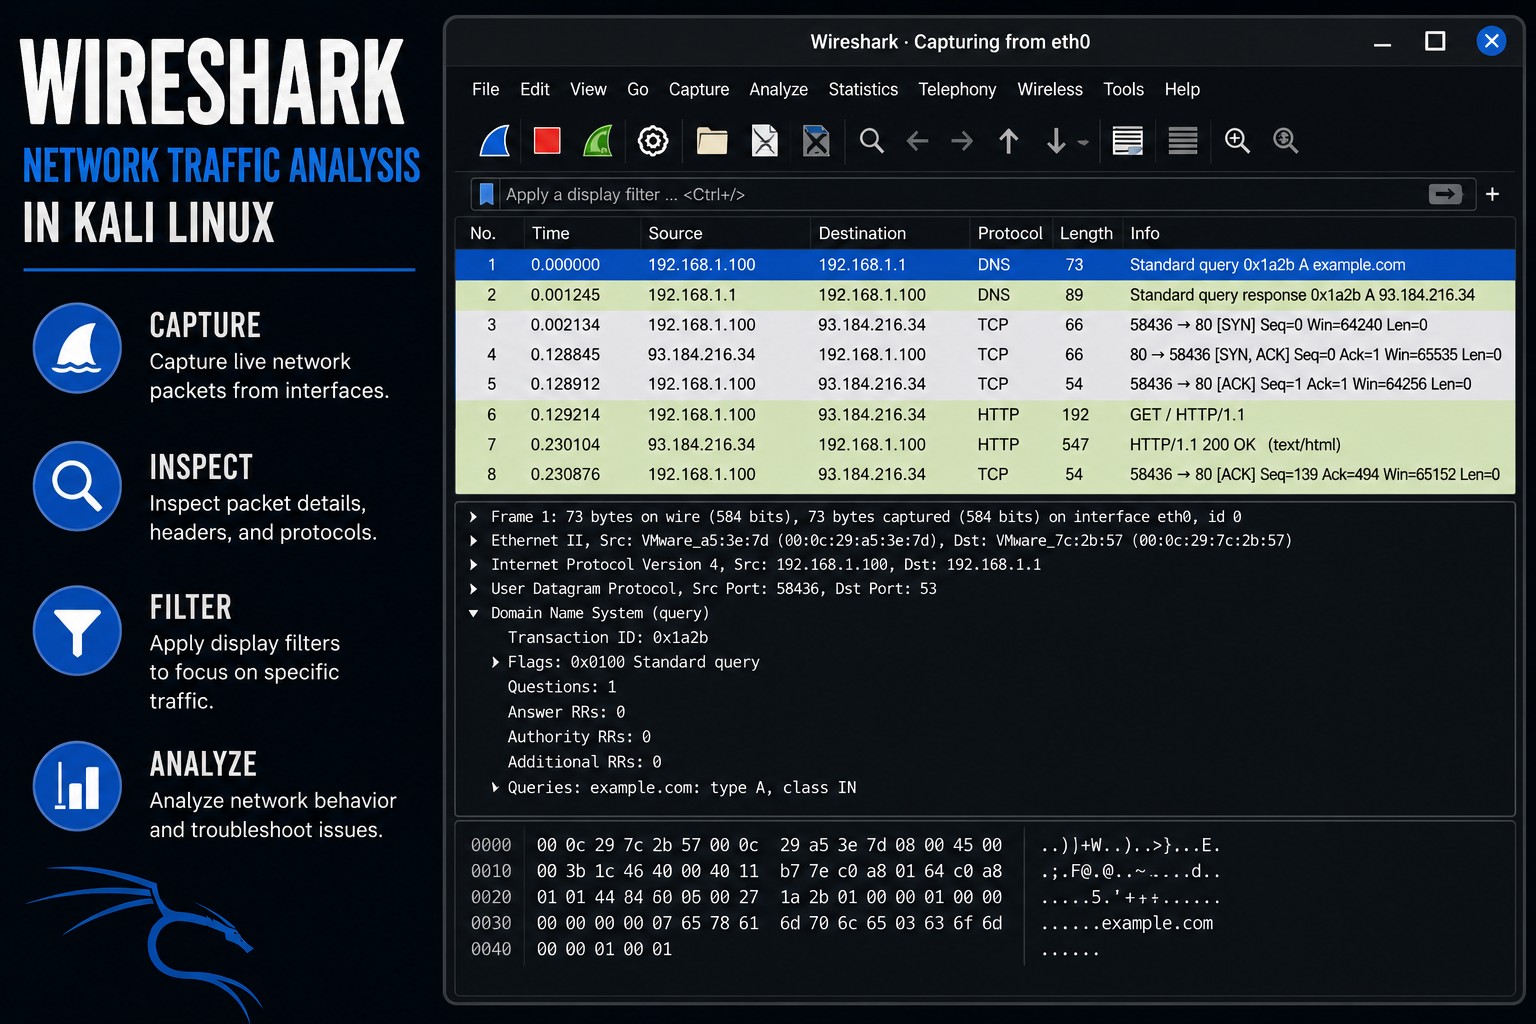The width and height of the screenshot is (1536, 1024).
Task: Go forward with the right arrow icon
Action: pyautogui.click(x=962, y=142)
